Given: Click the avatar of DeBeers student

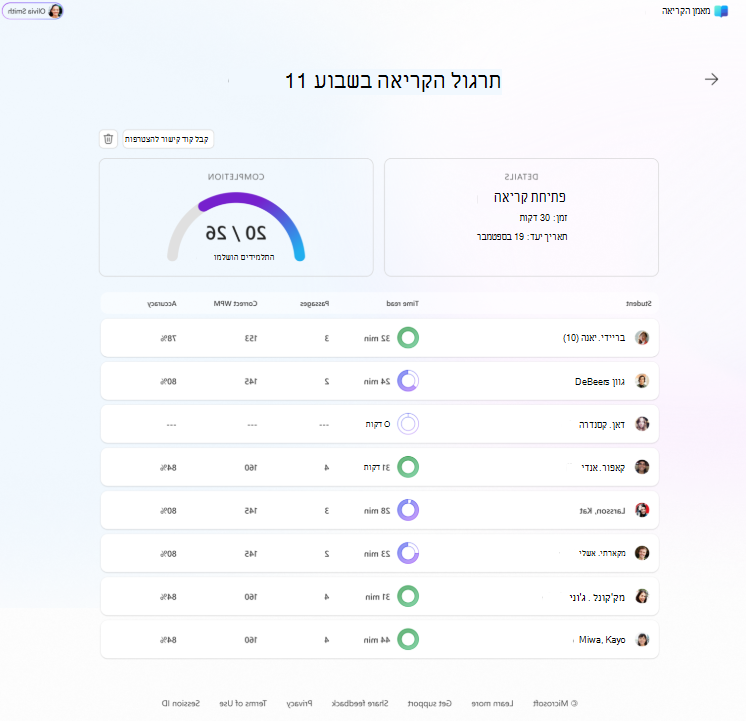Looking at the screenshot, I should (642, 381).
